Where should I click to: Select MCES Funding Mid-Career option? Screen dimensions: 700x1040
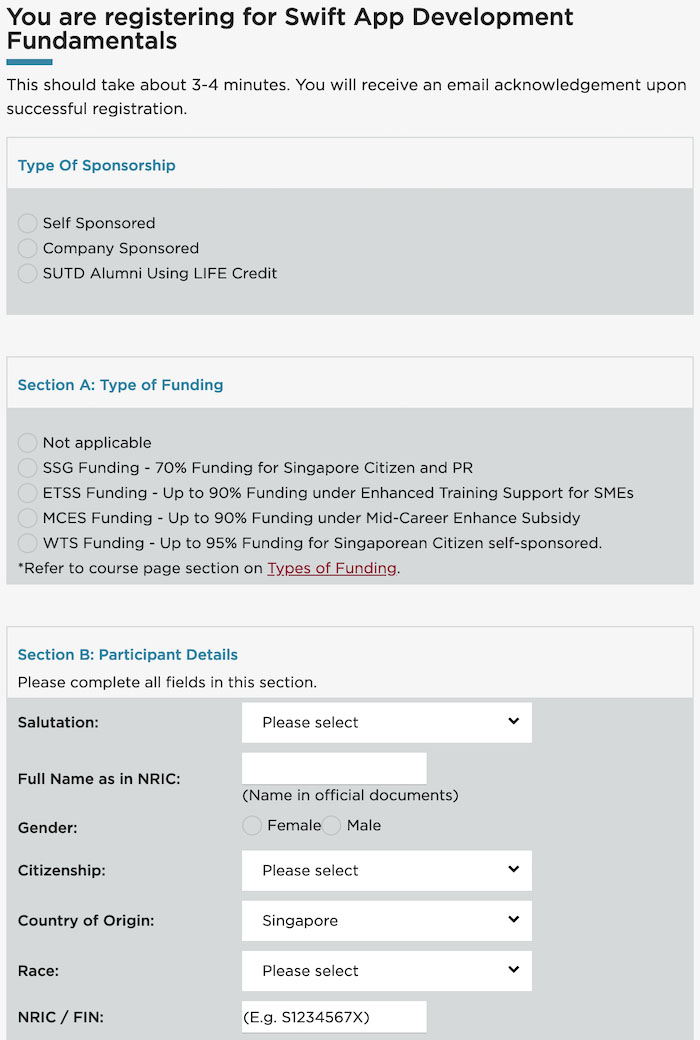pos(28,518)
